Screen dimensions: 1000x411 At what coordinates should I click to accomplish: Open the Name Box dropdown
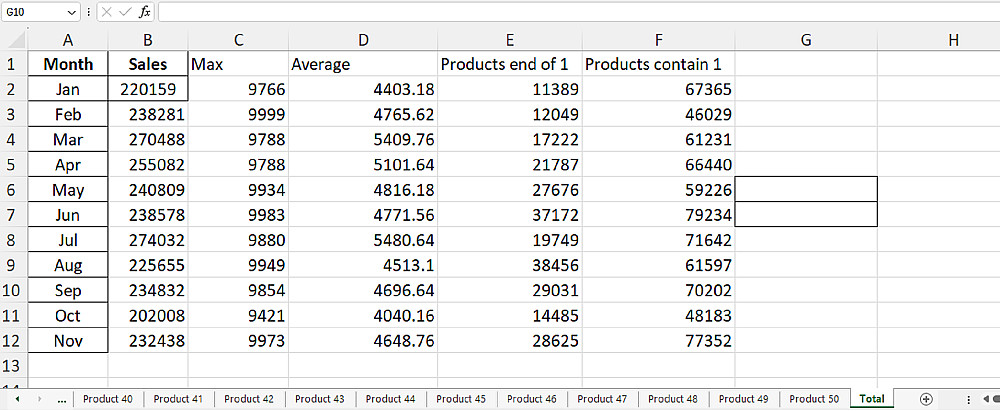pyautogui.click(x=70, y=12)
